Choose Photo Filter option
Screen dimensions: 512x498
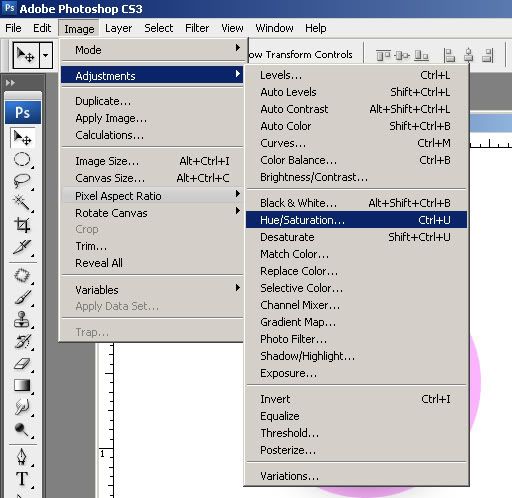pos(356,339)
